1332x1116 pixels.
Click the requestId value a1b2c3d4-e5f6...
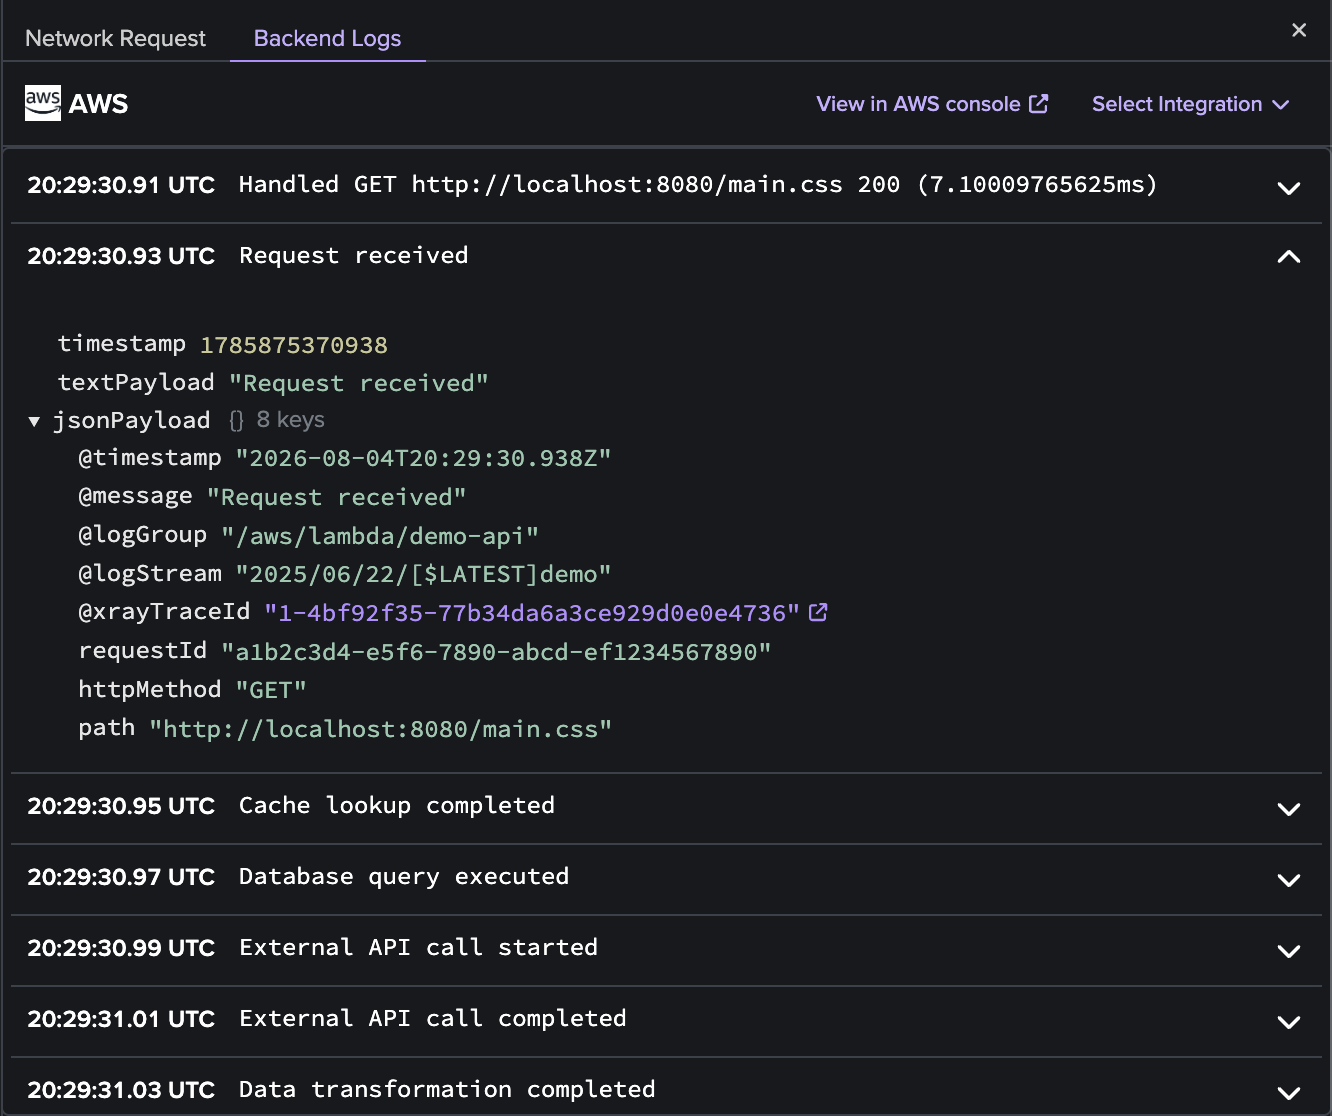pyautogui.click(x=496, y=652)
